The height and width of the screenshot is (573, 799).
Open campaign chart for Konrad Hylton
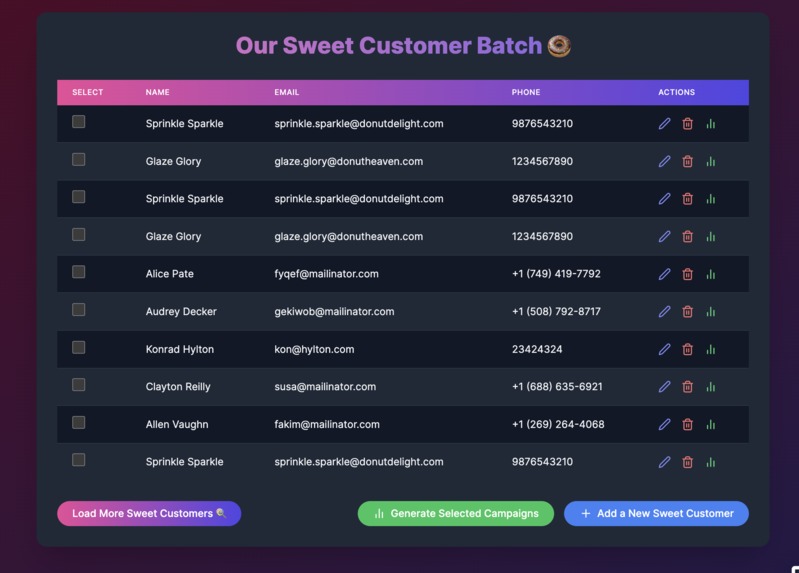tap(711, 349)
